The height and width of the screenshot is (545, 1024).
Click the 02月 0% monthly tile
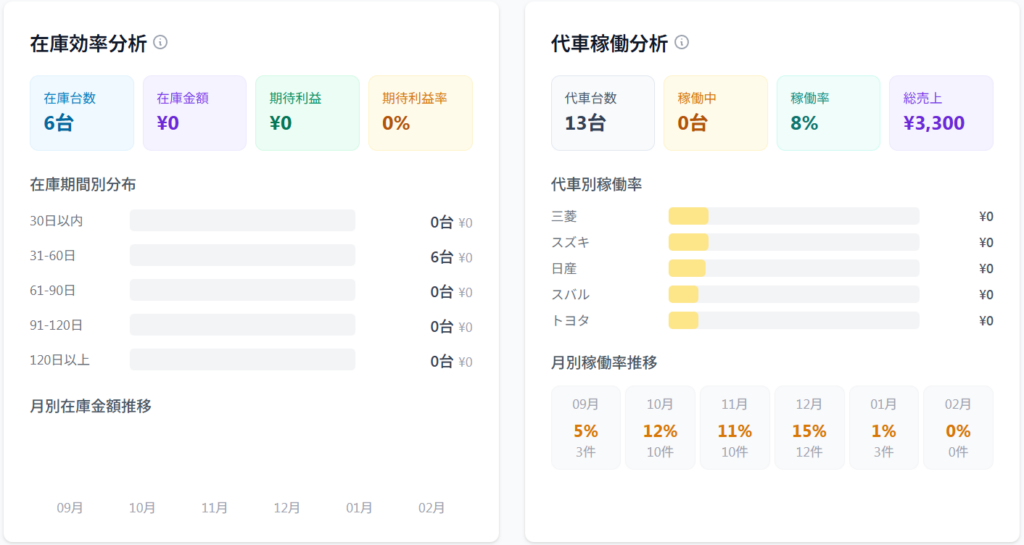(x=958, y=428)
